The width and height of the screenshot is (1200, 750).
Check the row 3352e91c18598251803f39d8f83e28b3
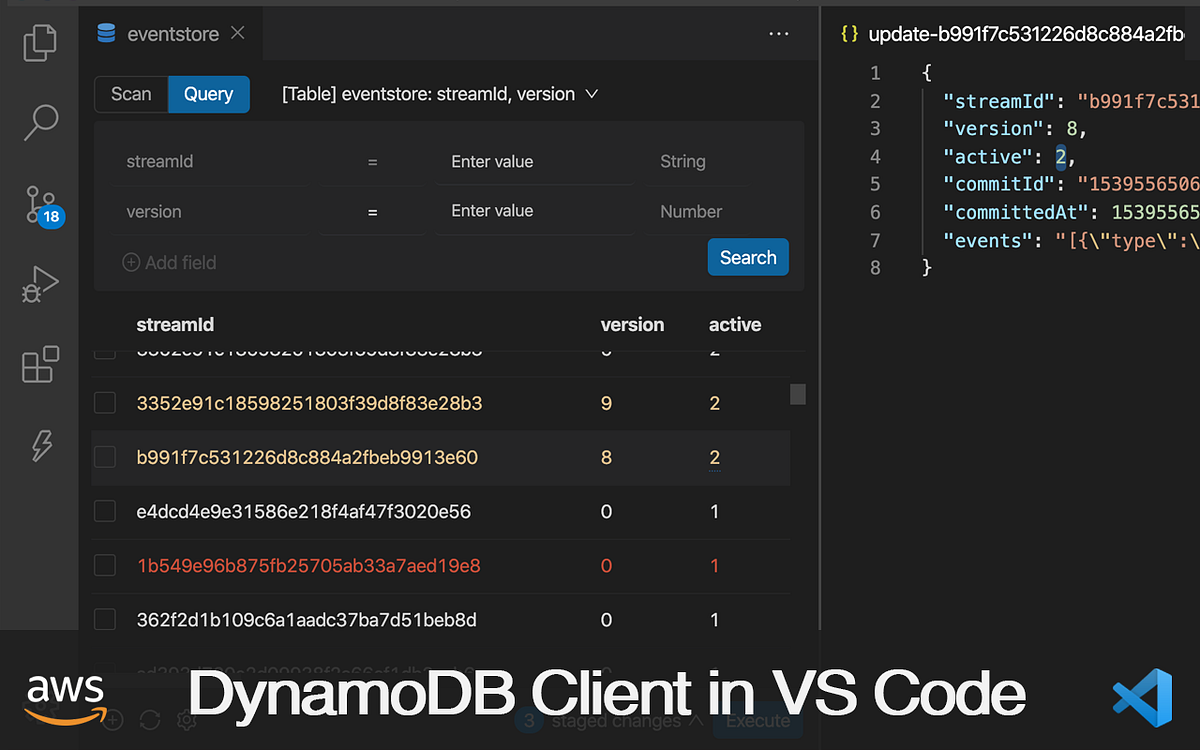point(105,403)
